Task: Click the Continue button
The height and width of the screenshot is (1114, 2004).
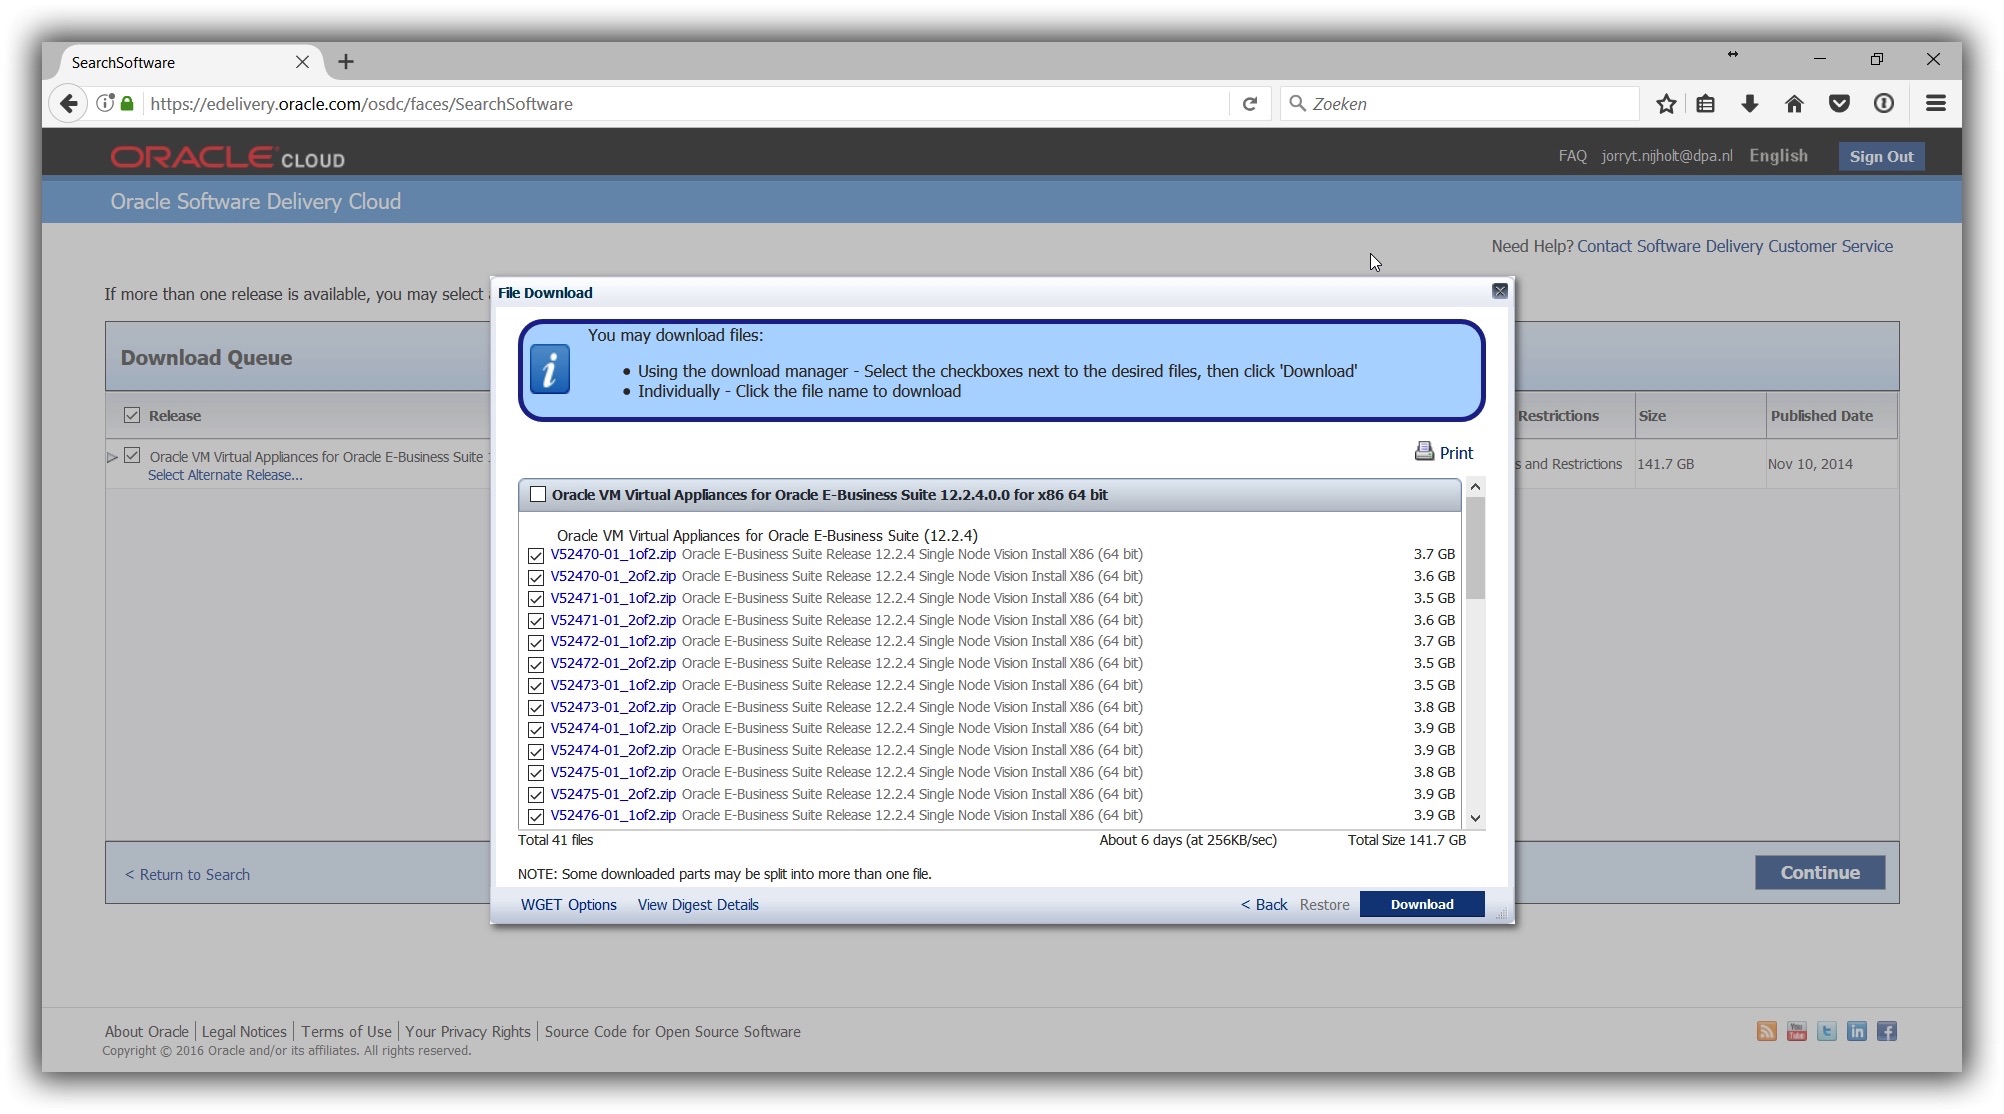Action: click(1820, 872)
